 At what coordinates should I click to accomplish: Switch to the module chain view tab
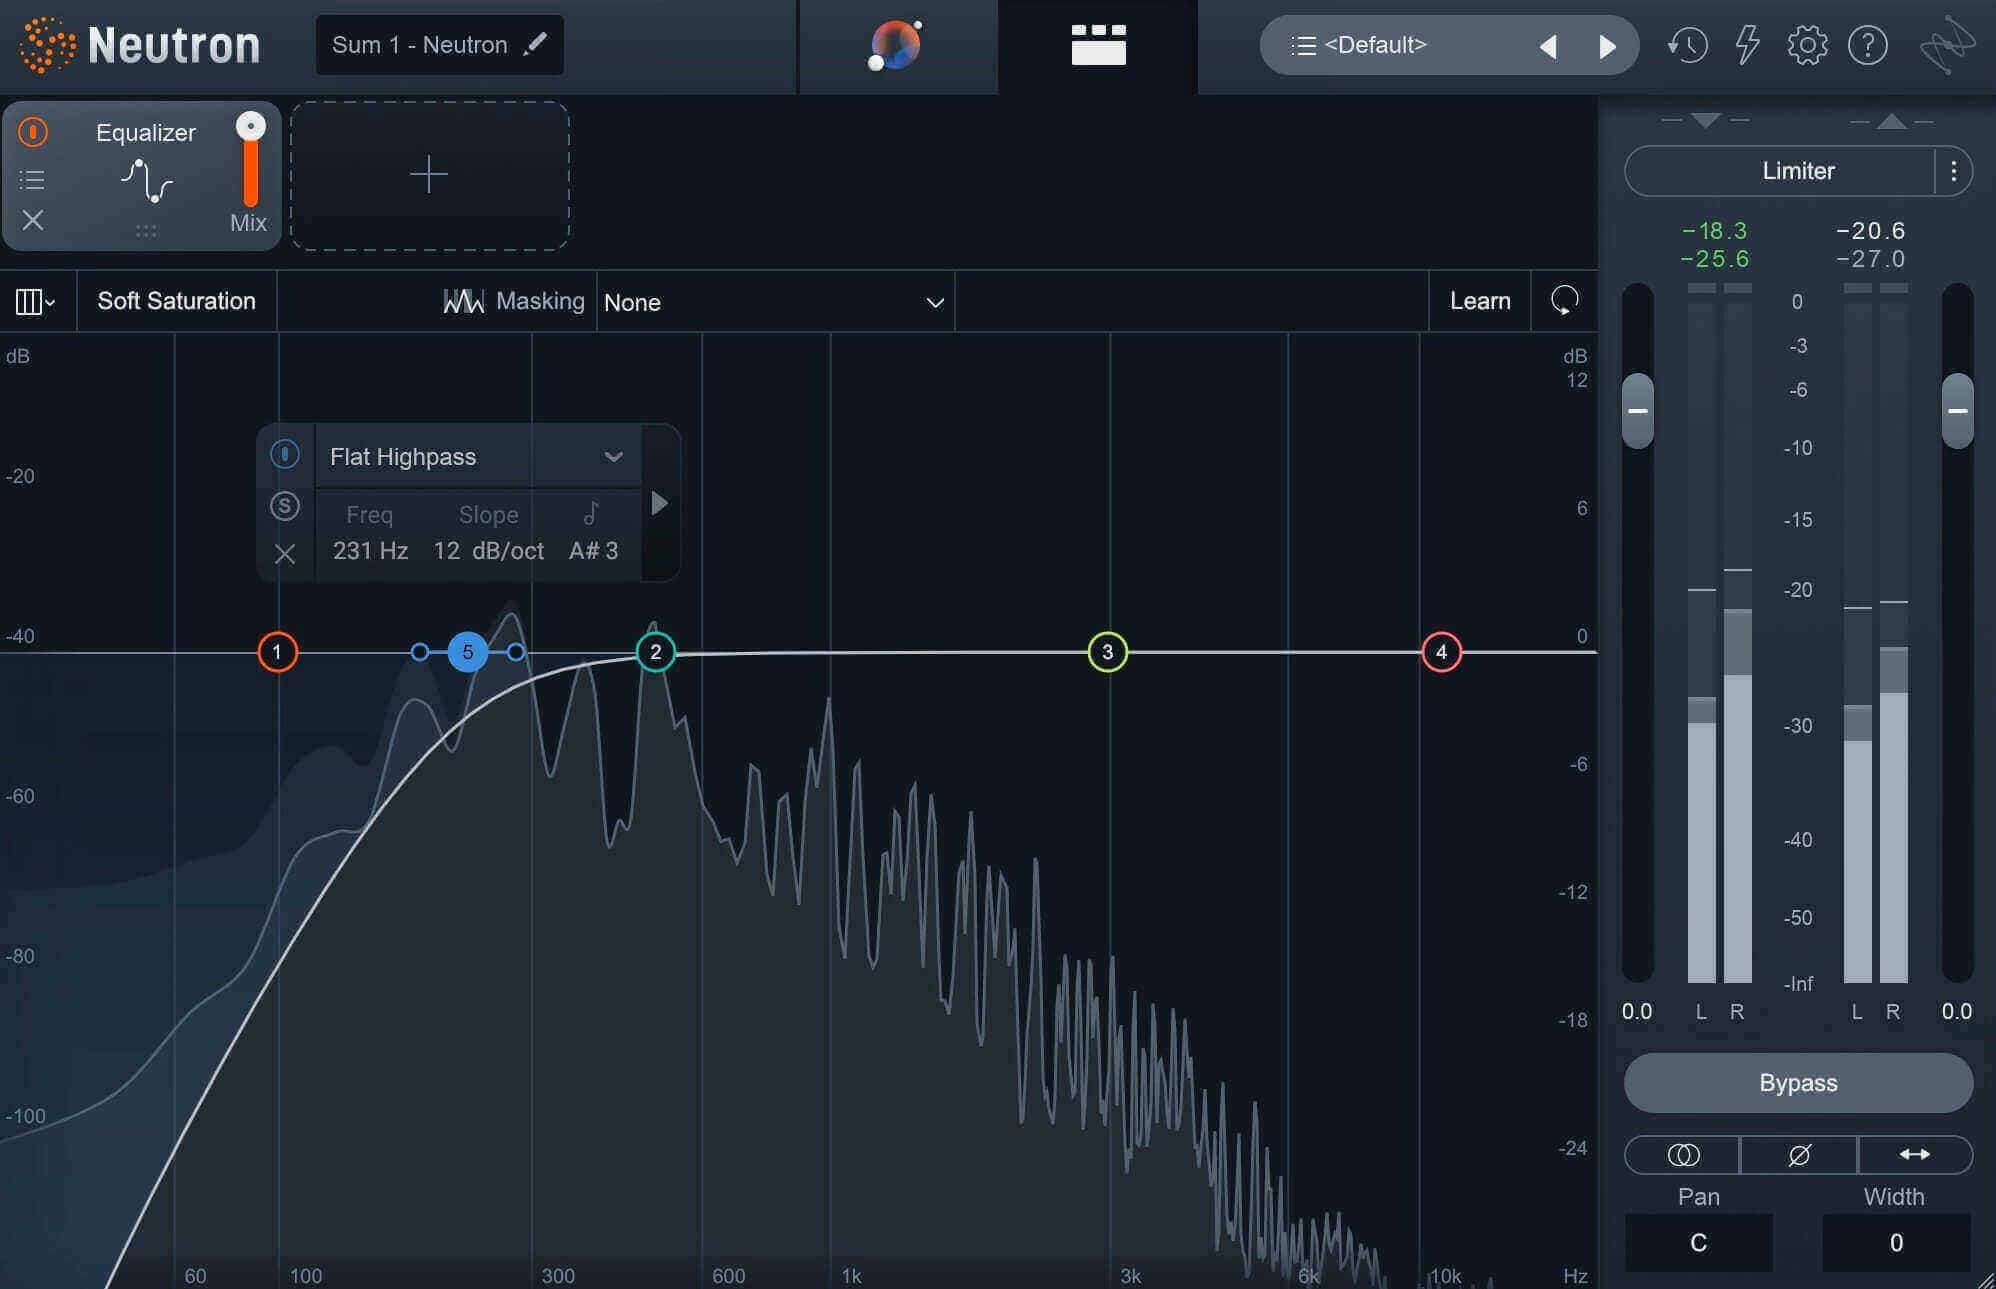(x=1098, y=45)
